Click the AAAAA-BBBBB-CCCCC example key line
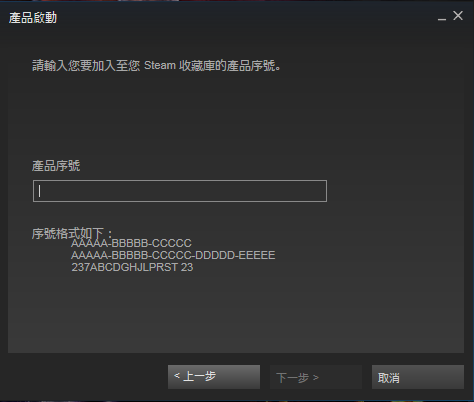The image size is (474, 402). [131, 243]
